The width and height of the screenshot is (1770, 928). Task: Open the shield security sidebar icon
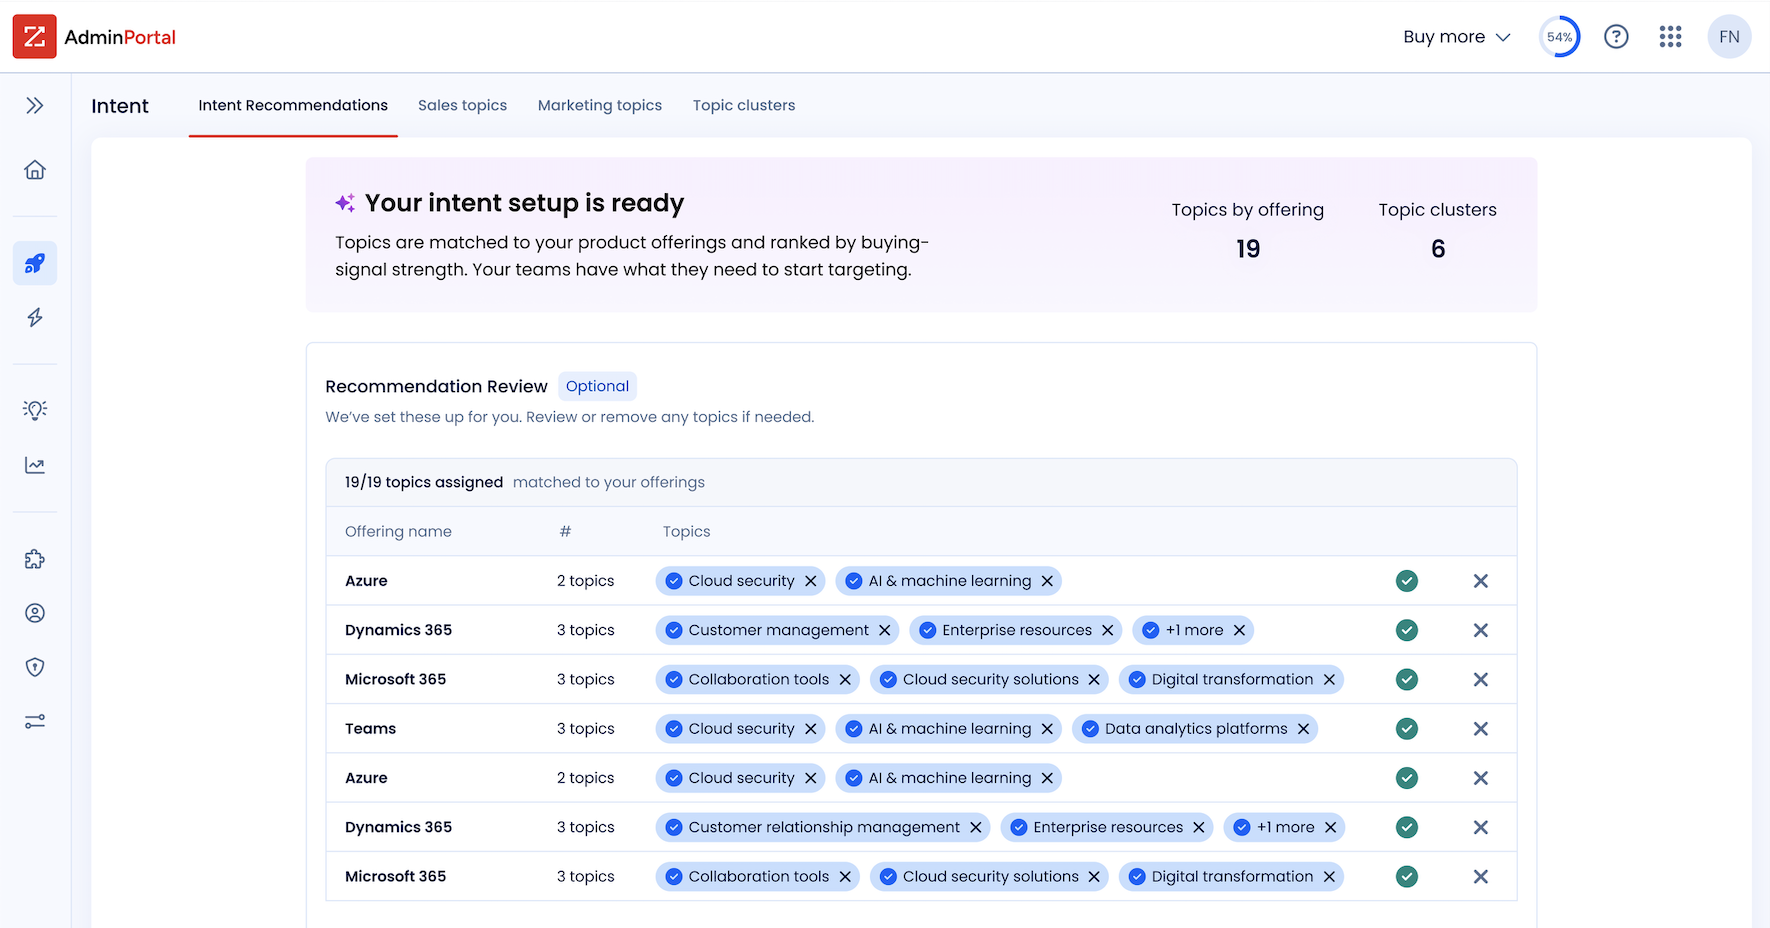click(35, 667)
